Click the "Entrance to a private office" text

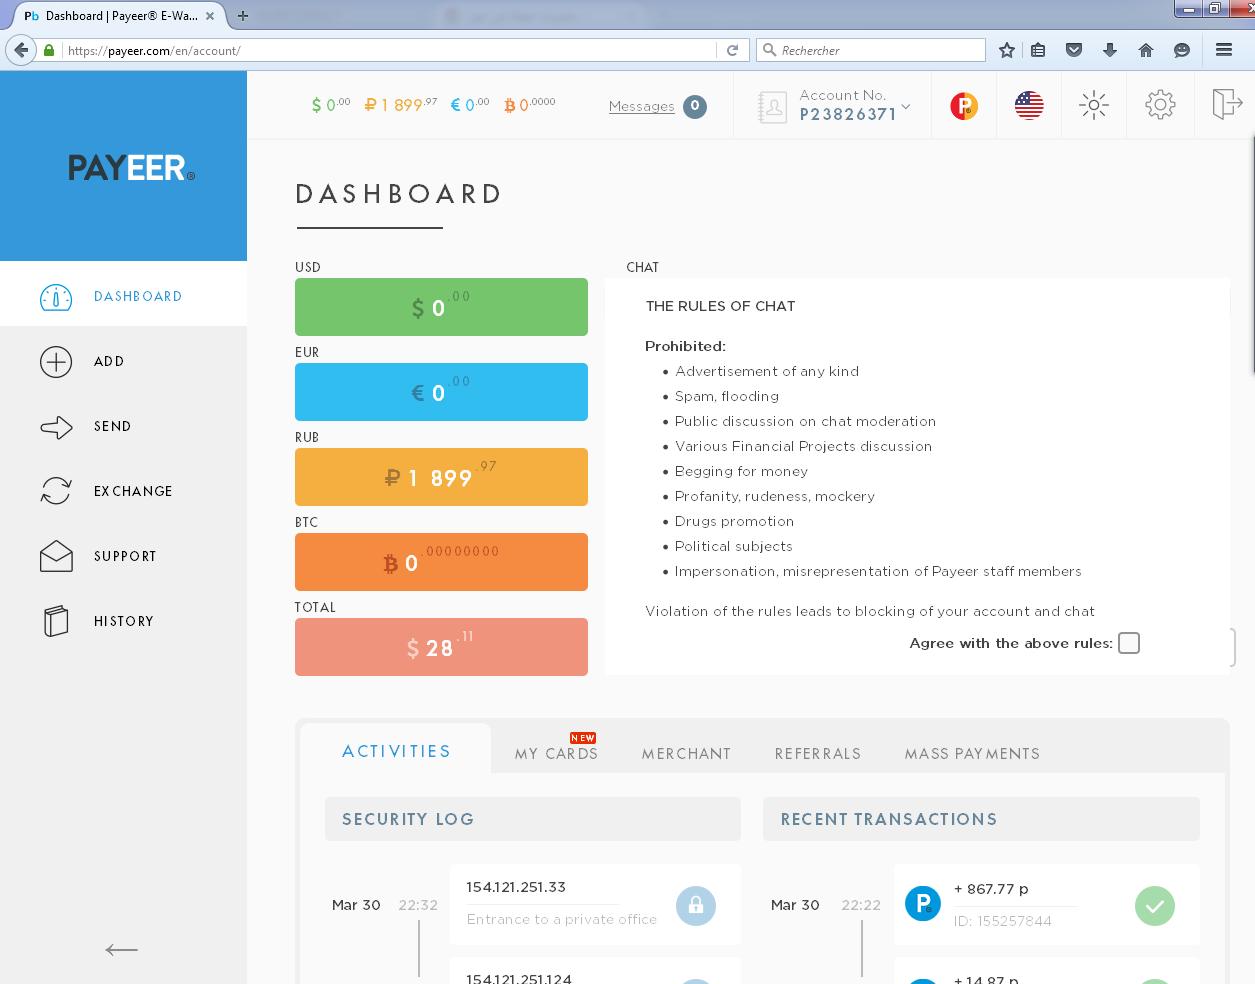coord(562,919)
